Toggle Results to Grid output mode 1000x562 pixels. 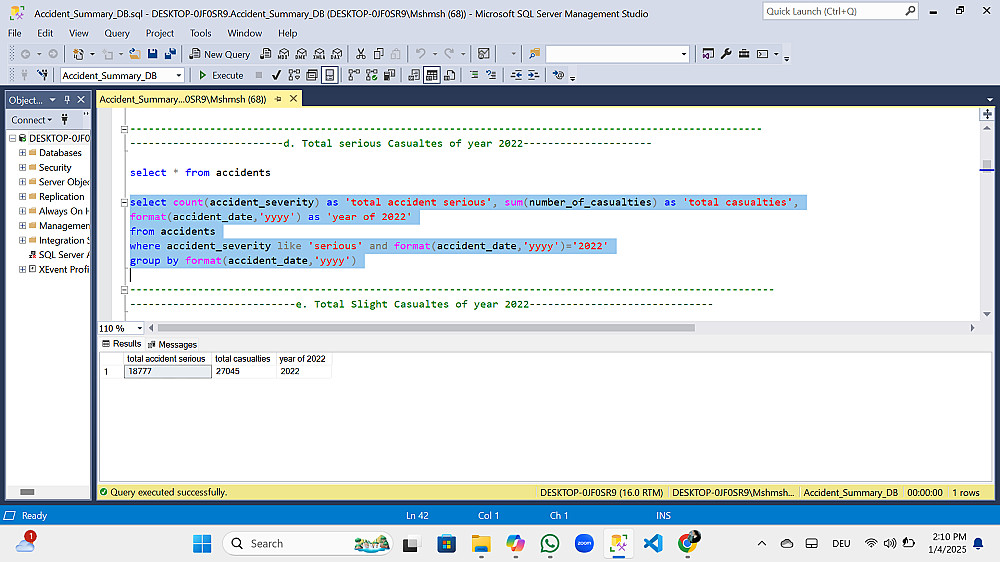[x=432, y=75]
